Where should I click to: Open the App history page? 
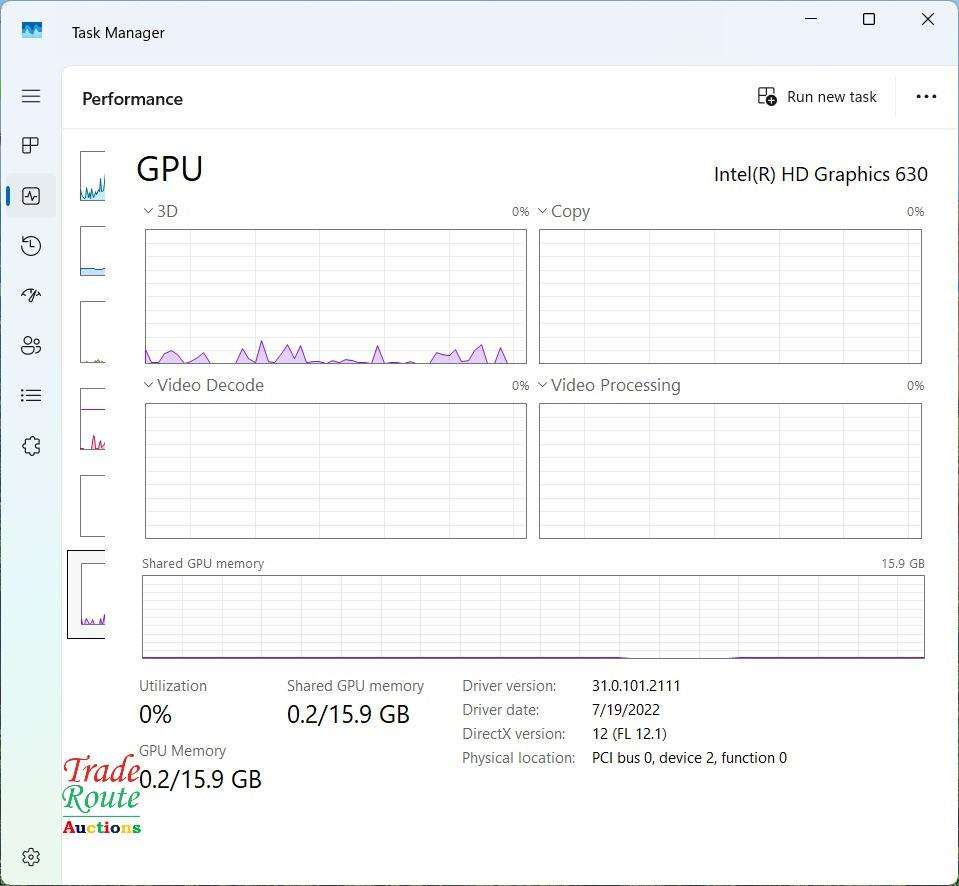click(31, 246)
